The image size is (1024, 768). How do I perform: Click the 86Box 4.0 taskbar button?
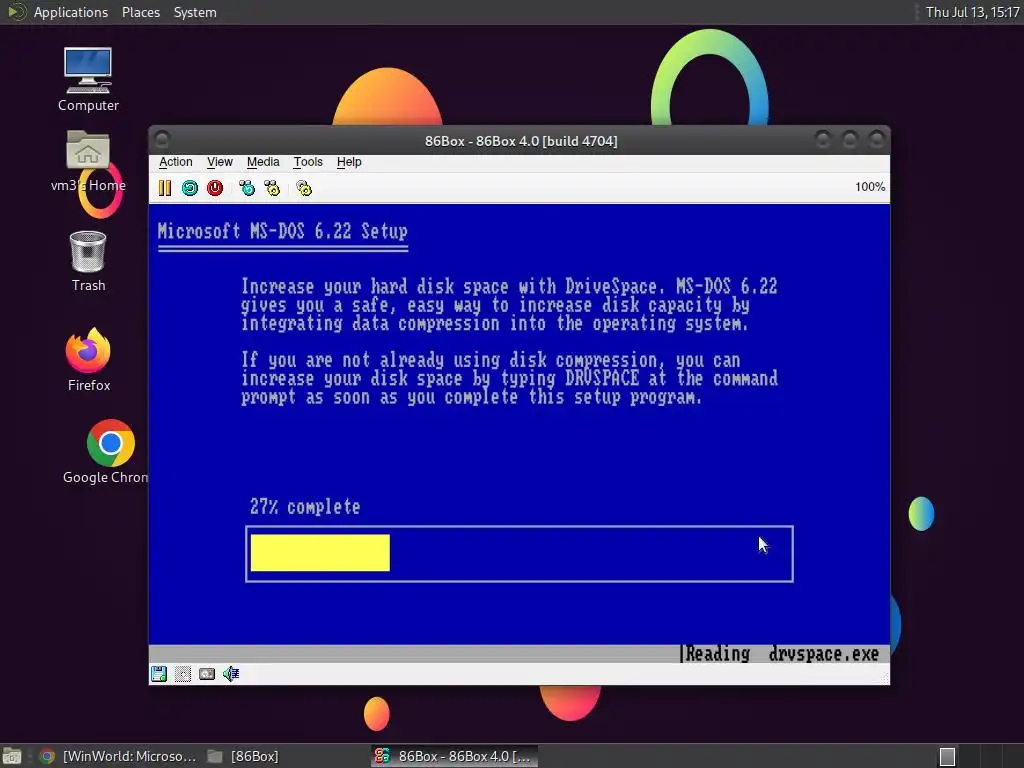[x=455, y=756]
